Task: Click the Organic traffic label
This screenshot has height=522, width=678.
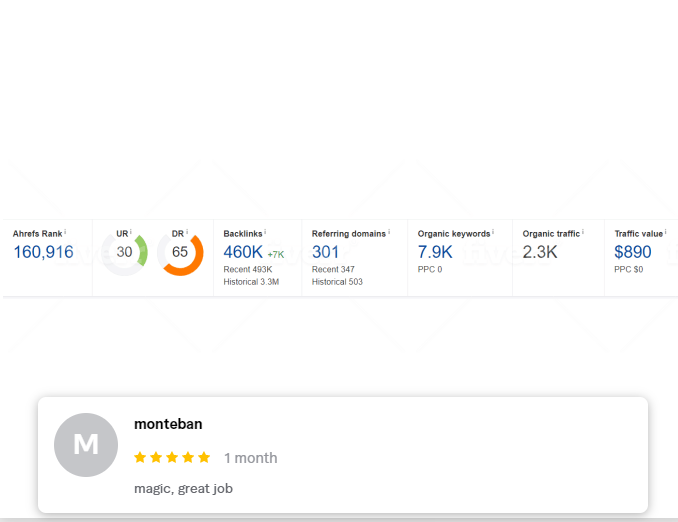Action: pos(551,234)
